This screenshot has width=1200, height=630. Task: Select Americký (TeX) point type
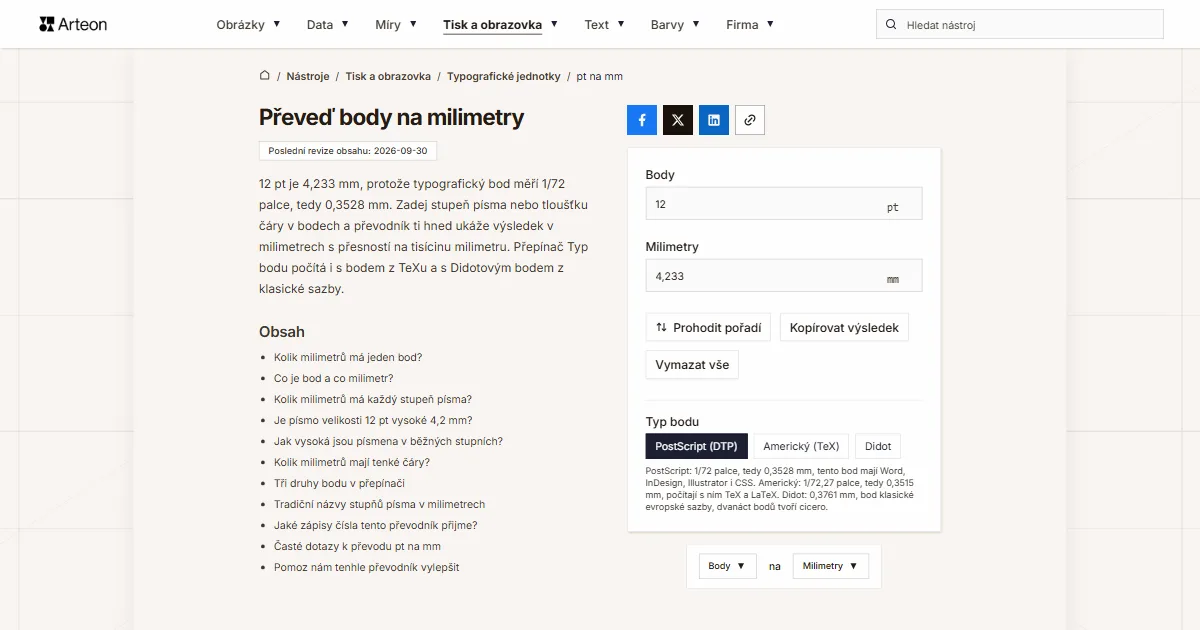[801, 446]
